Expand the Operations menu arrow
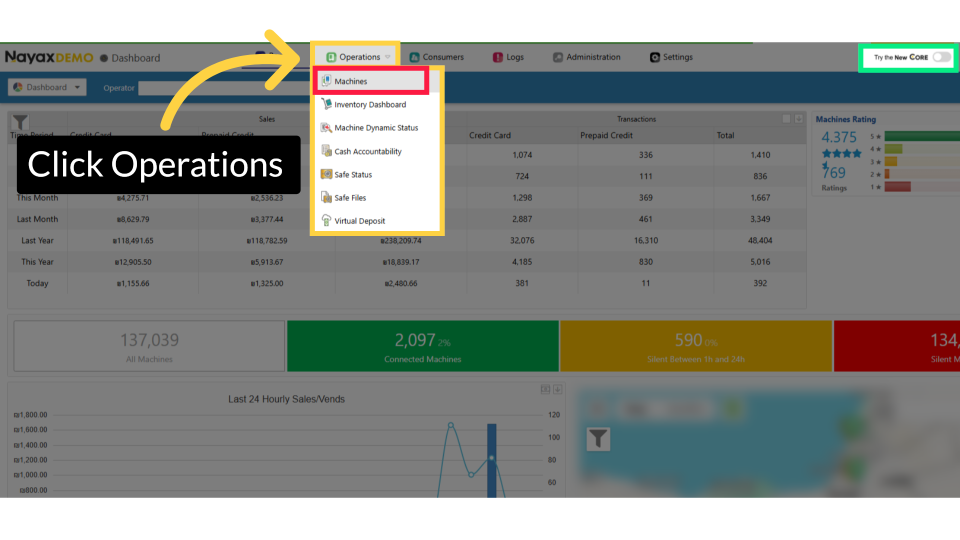 [x=388, y=58]
